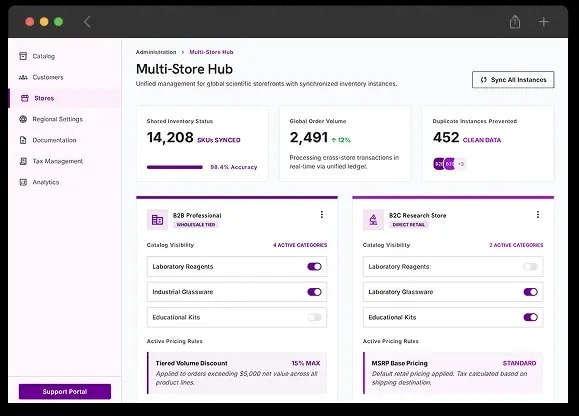Click the Tiered Volume Discount rule card

click(x=237, y=373)
